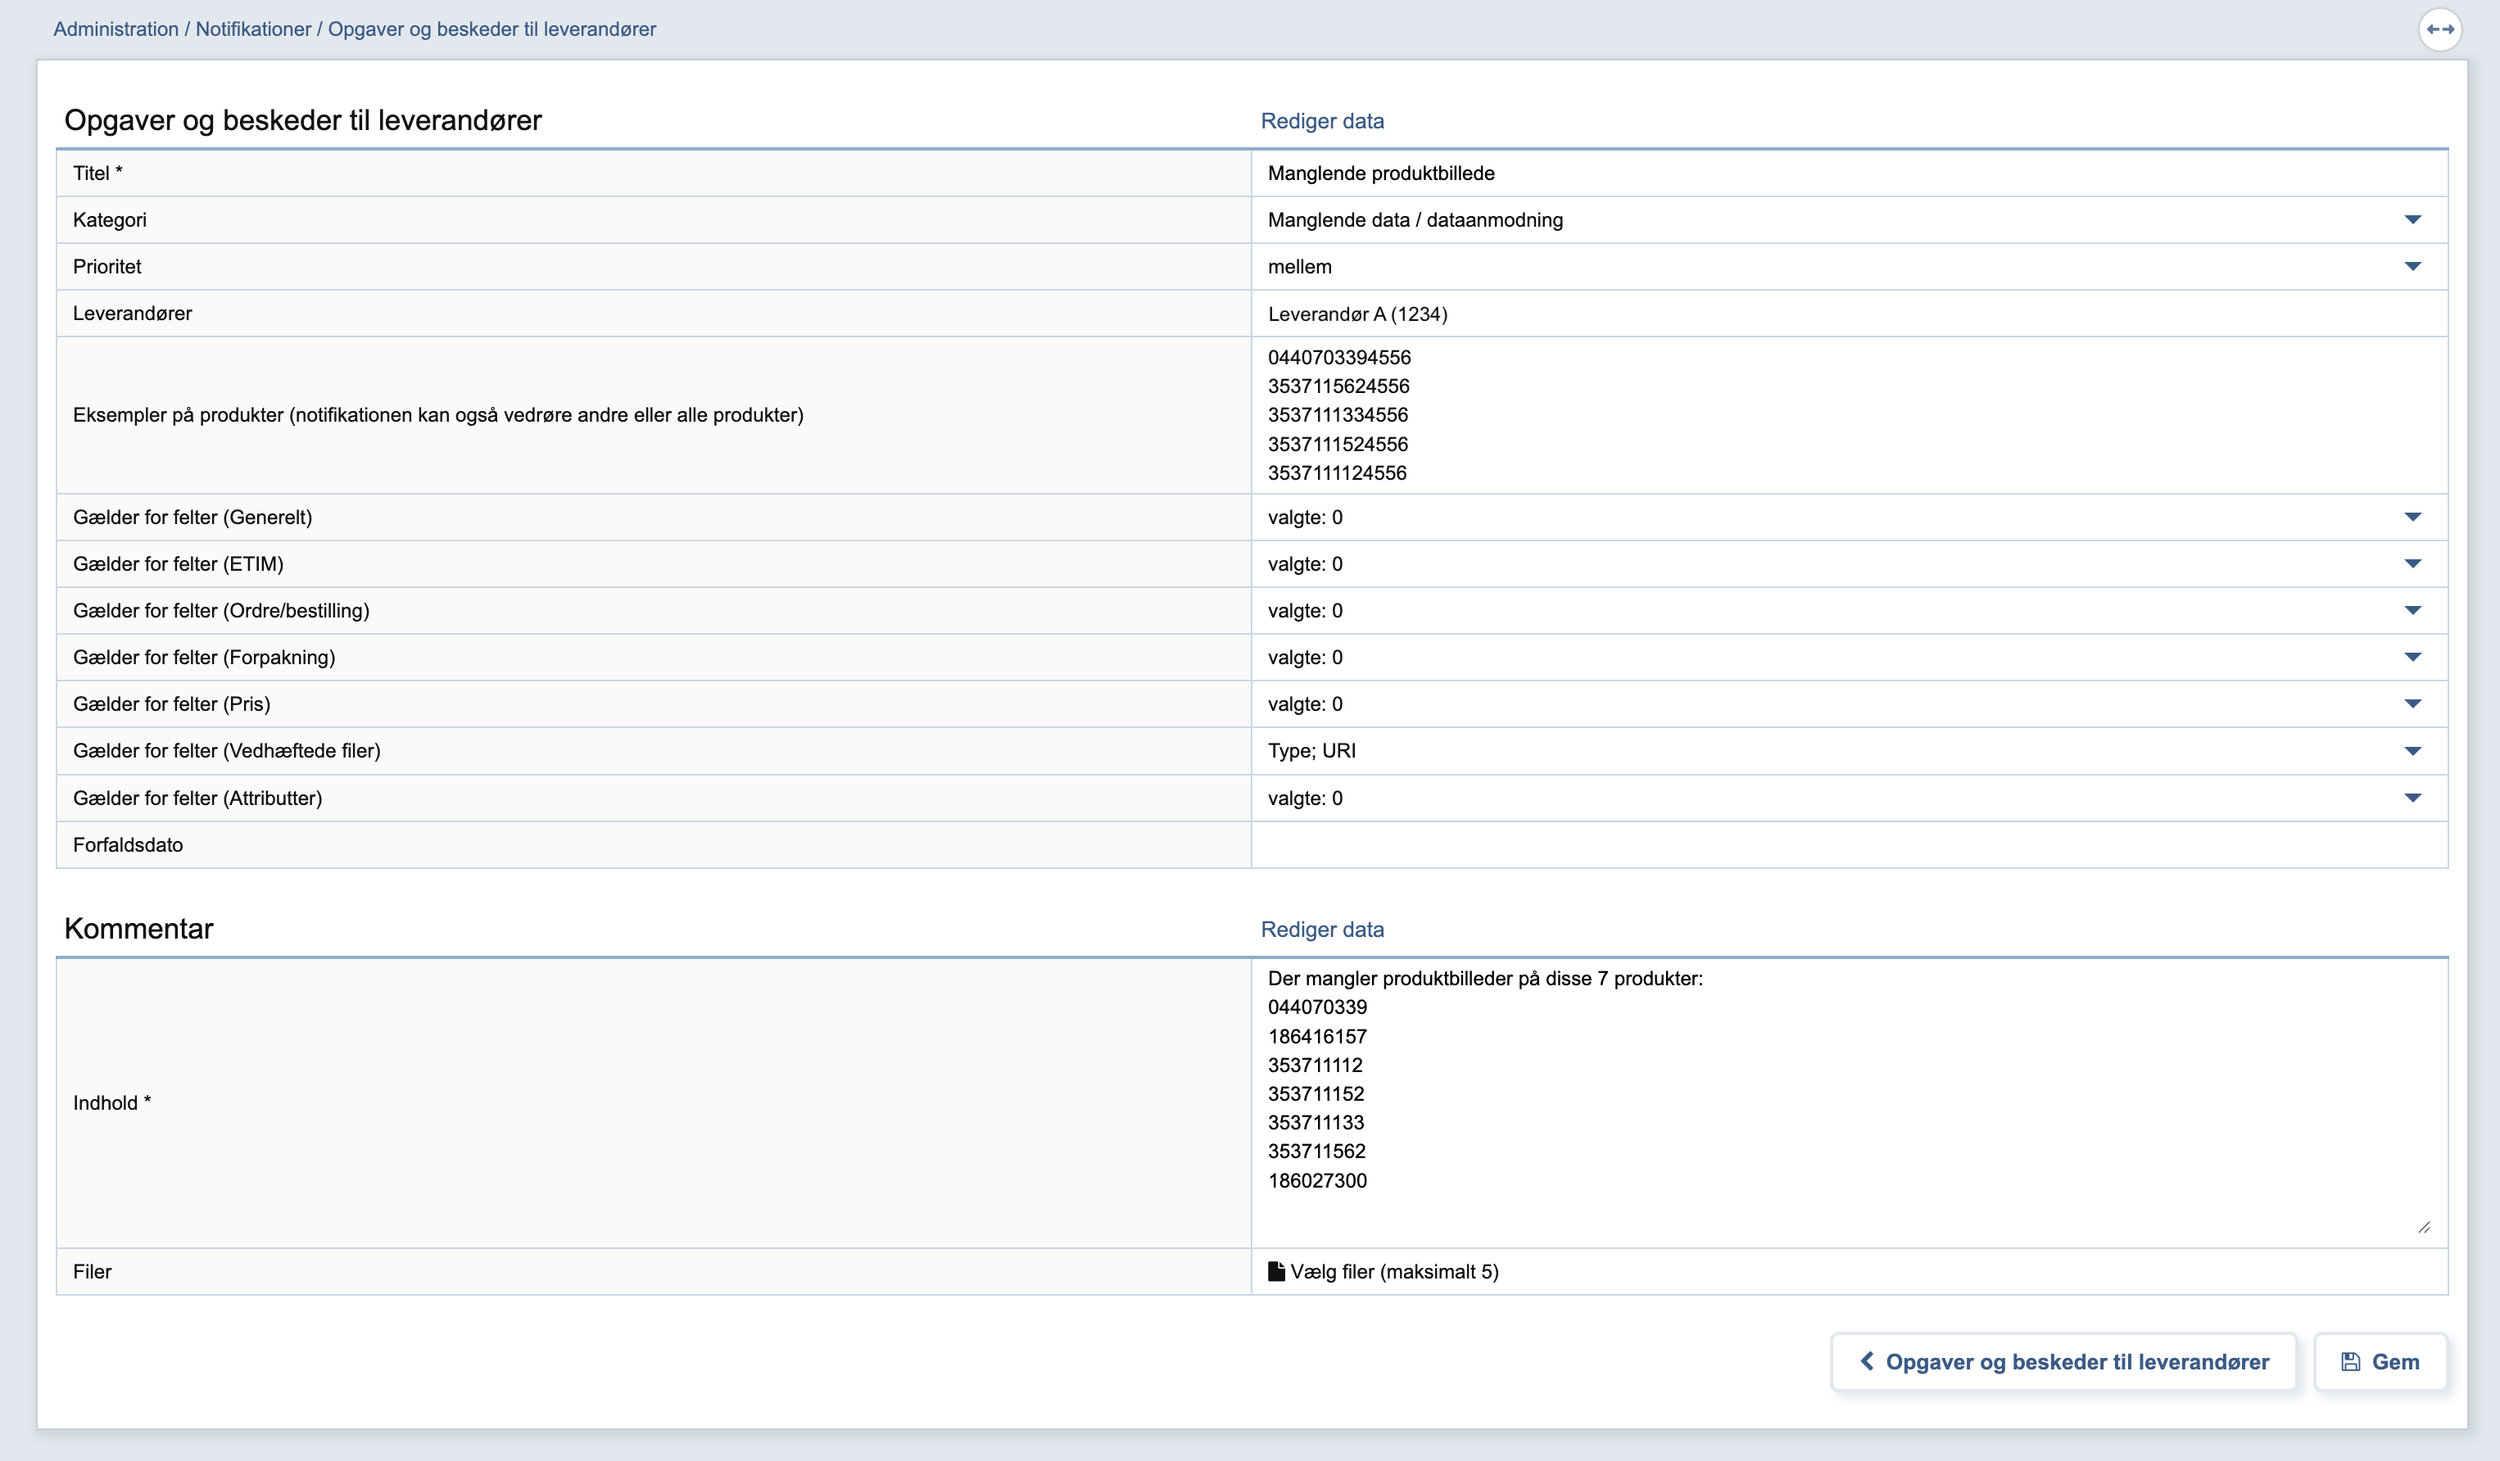Grab the Indhold textarea resize handle

coord(2424,1227)
